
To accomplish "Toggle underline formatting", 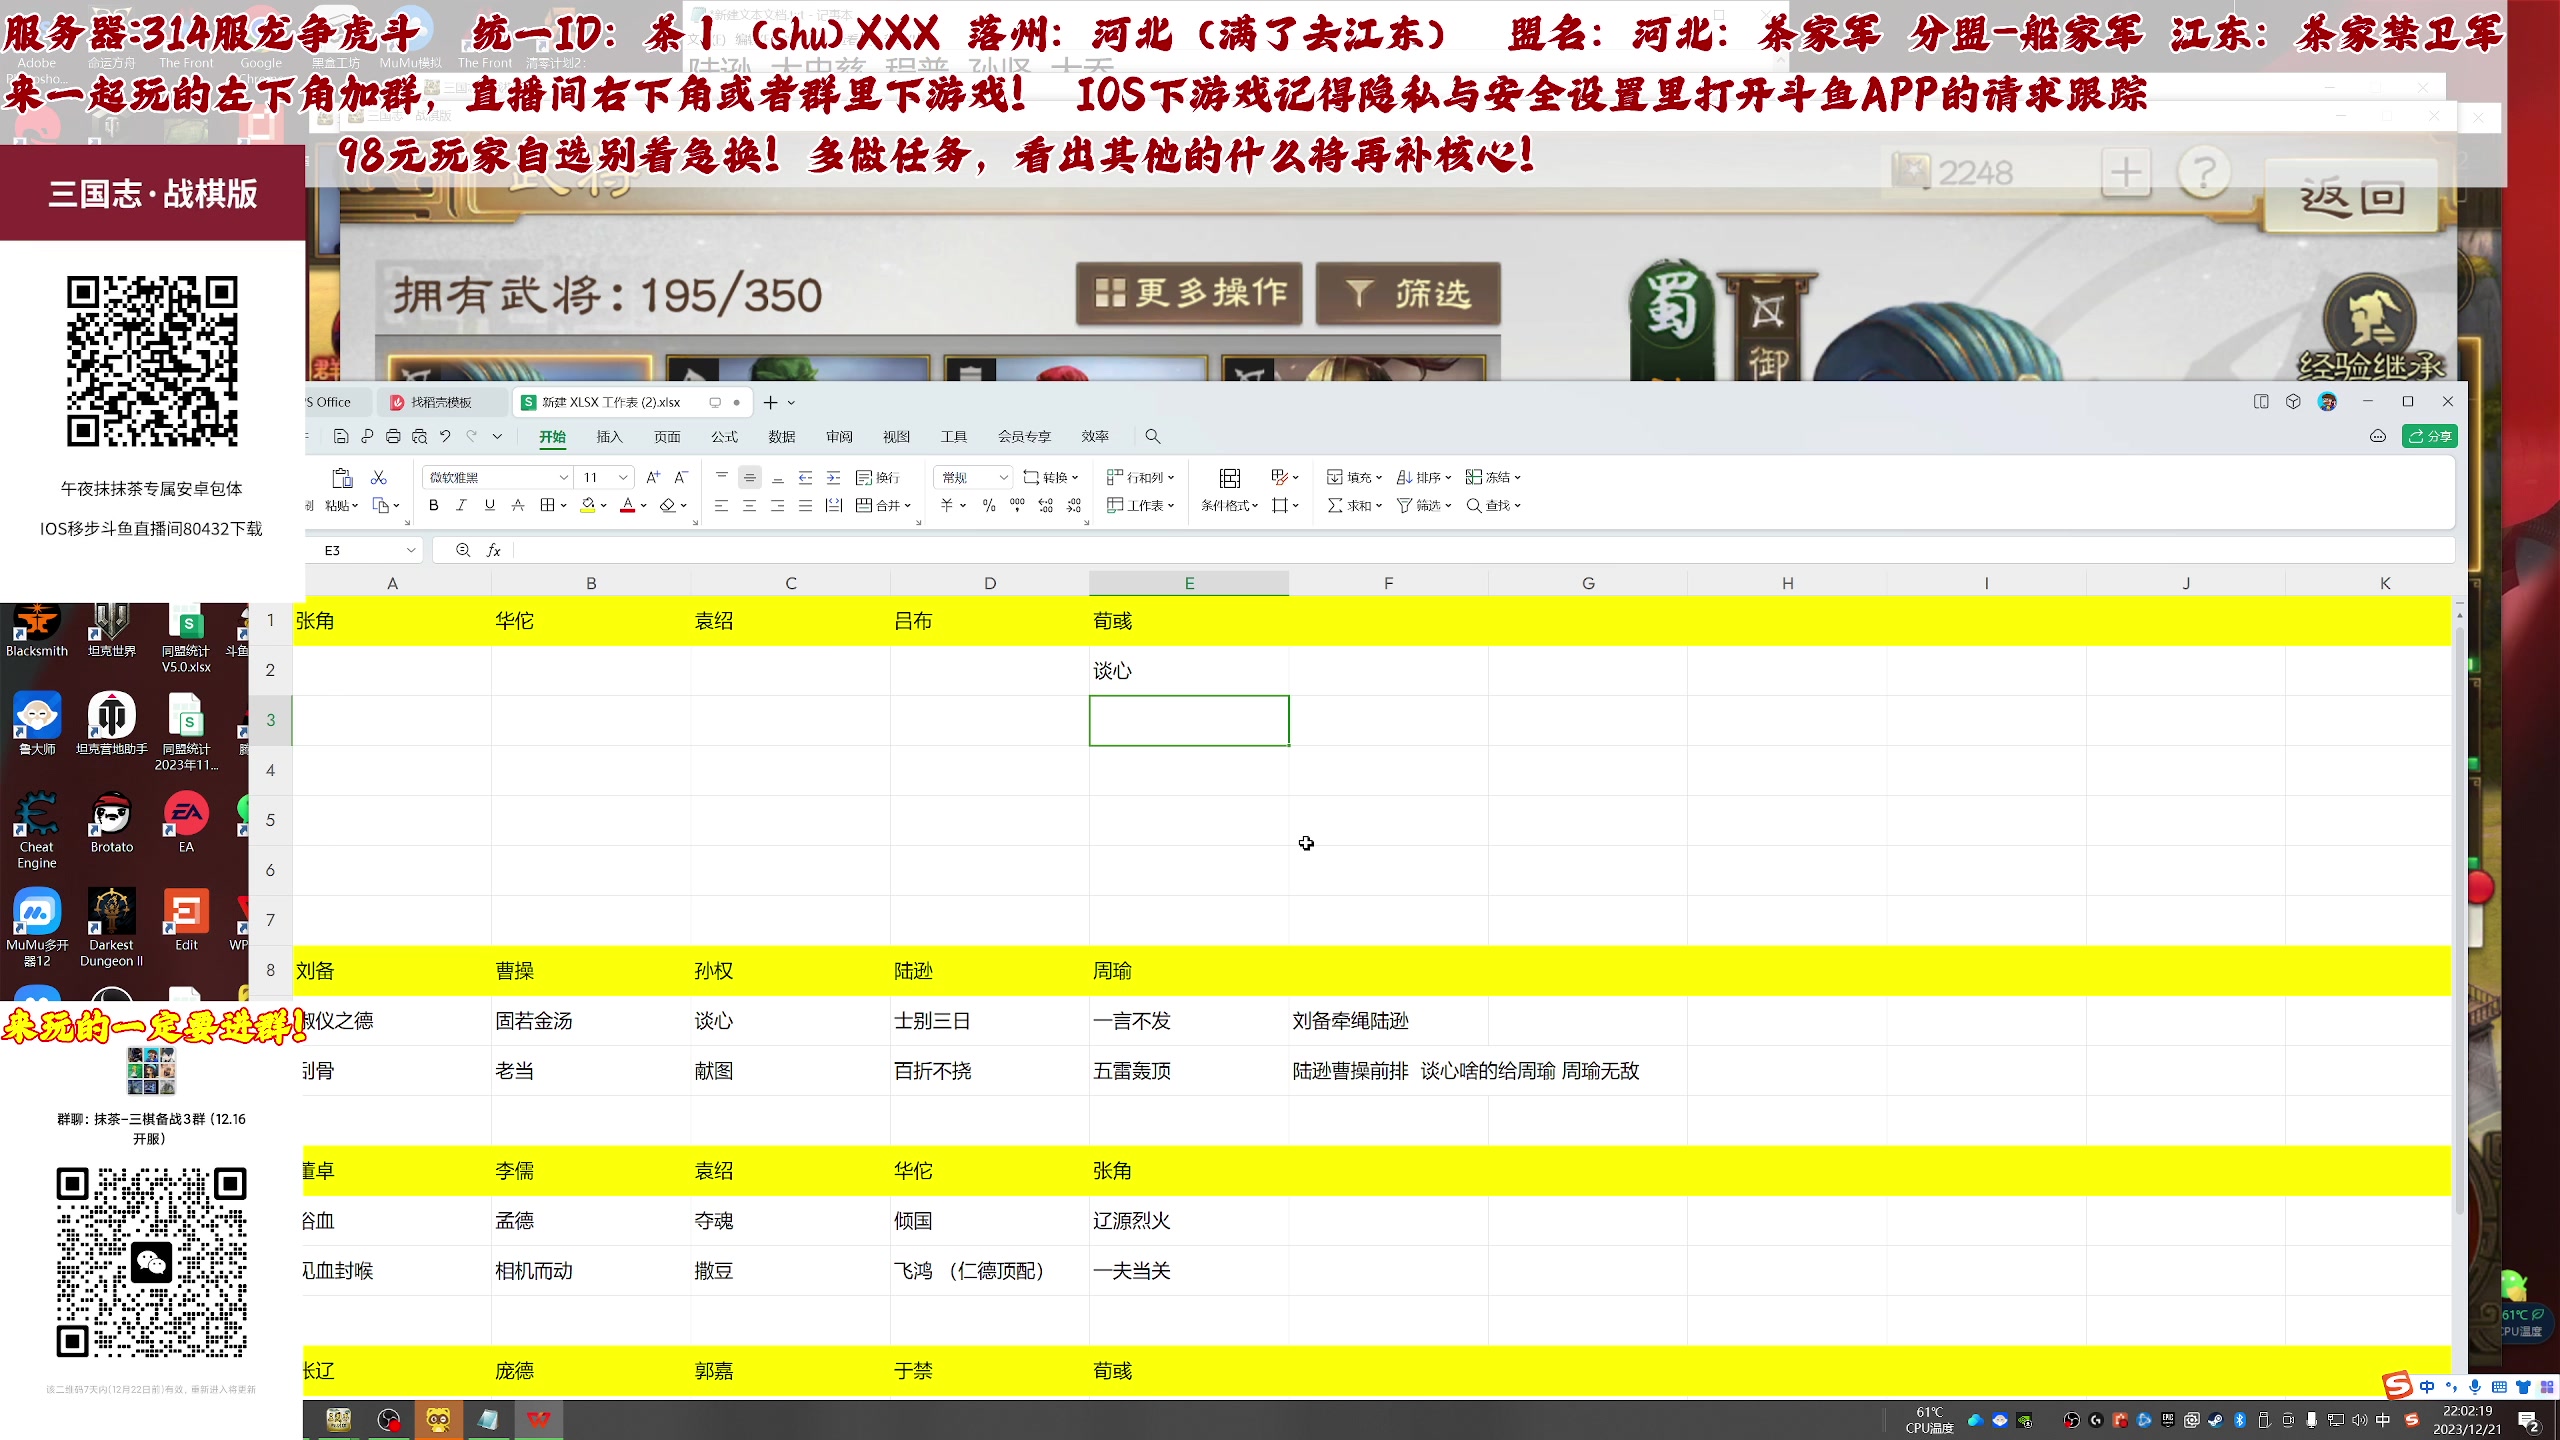I will point(489,505).
